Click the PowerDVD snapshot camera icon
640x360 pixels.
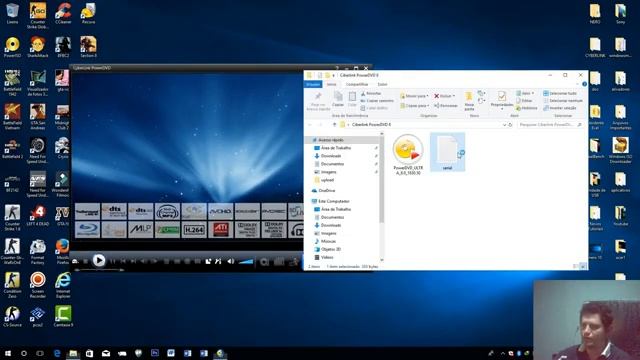[264, 262]
